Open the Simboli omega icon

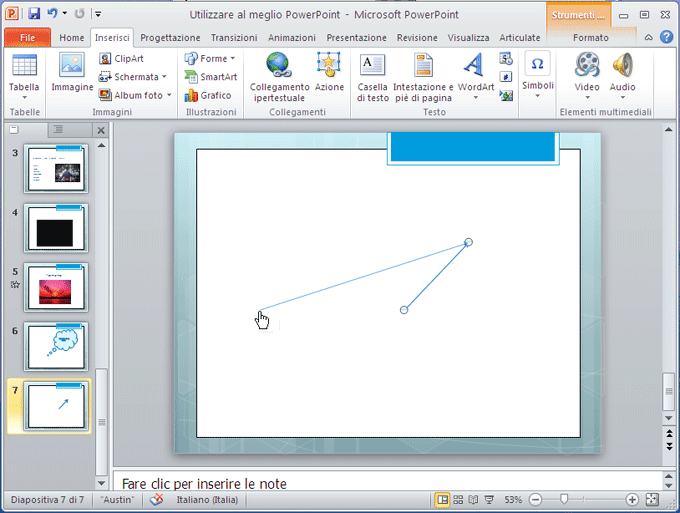coord(537,64)
